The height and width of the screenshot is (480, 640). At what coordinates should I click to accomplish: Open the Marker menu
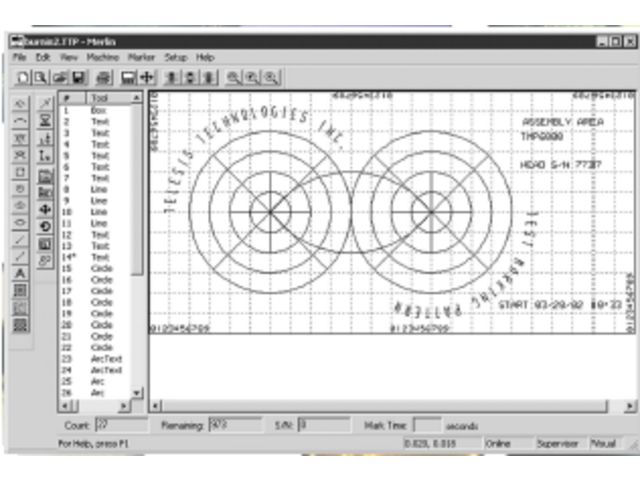(142, 57)
